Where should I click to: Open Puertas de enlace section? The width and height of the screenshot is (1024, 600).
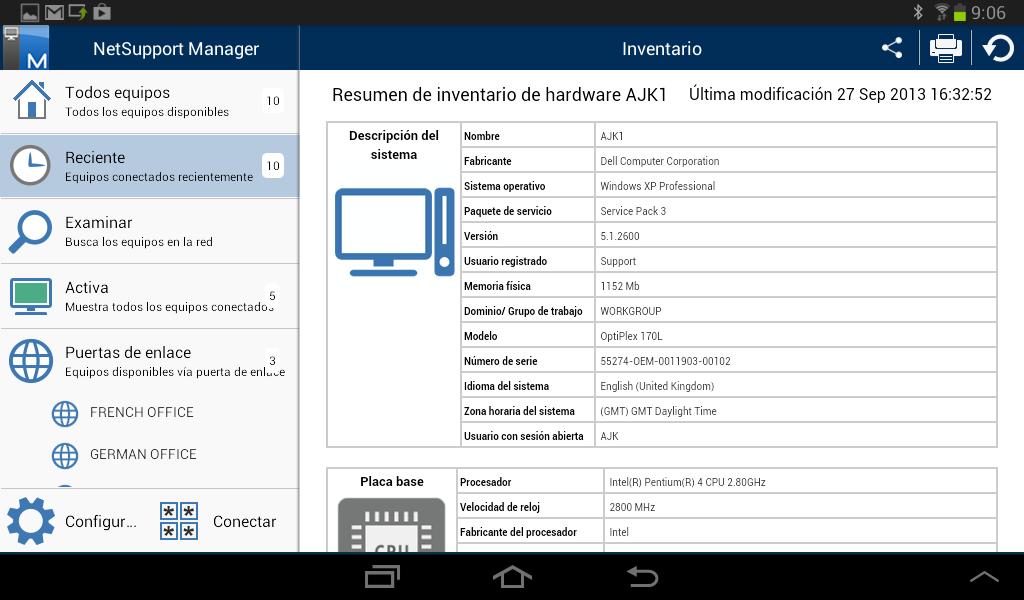[x=150, y=361]
